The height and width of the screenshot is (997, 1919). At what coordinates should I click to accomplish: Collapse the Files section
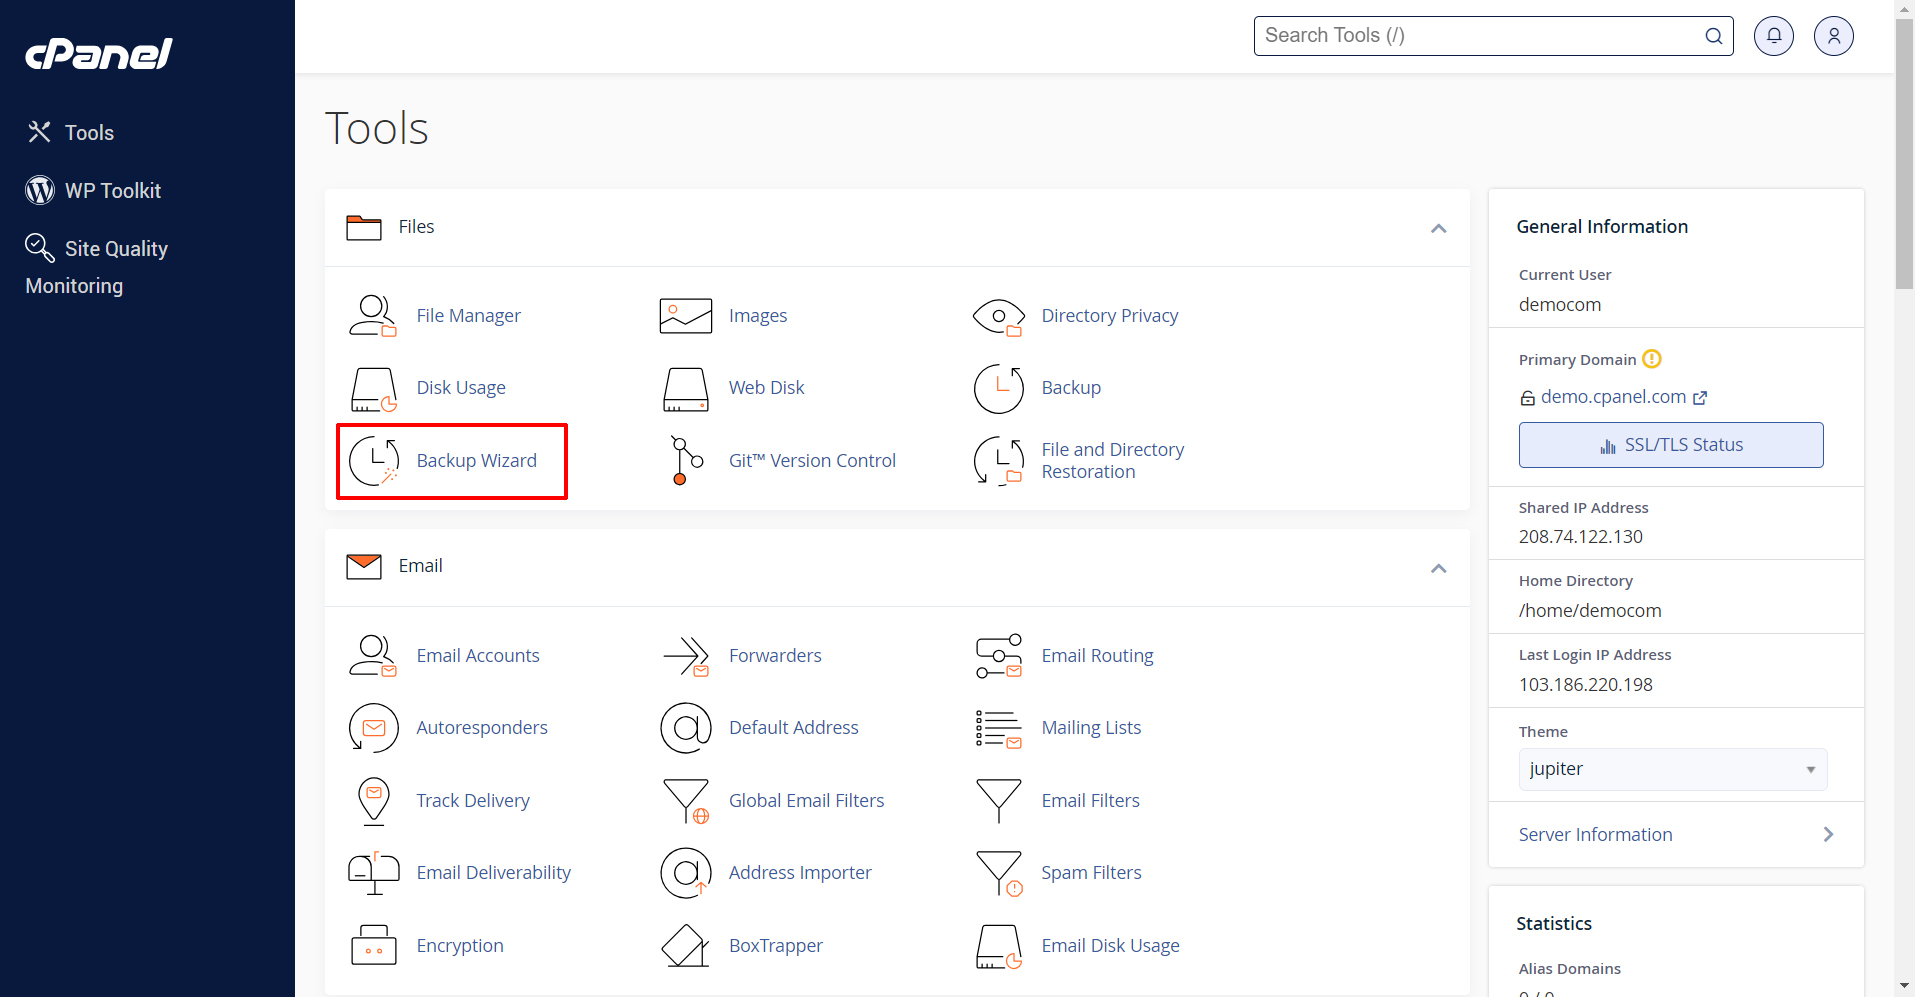click(x=1438, y=229)
